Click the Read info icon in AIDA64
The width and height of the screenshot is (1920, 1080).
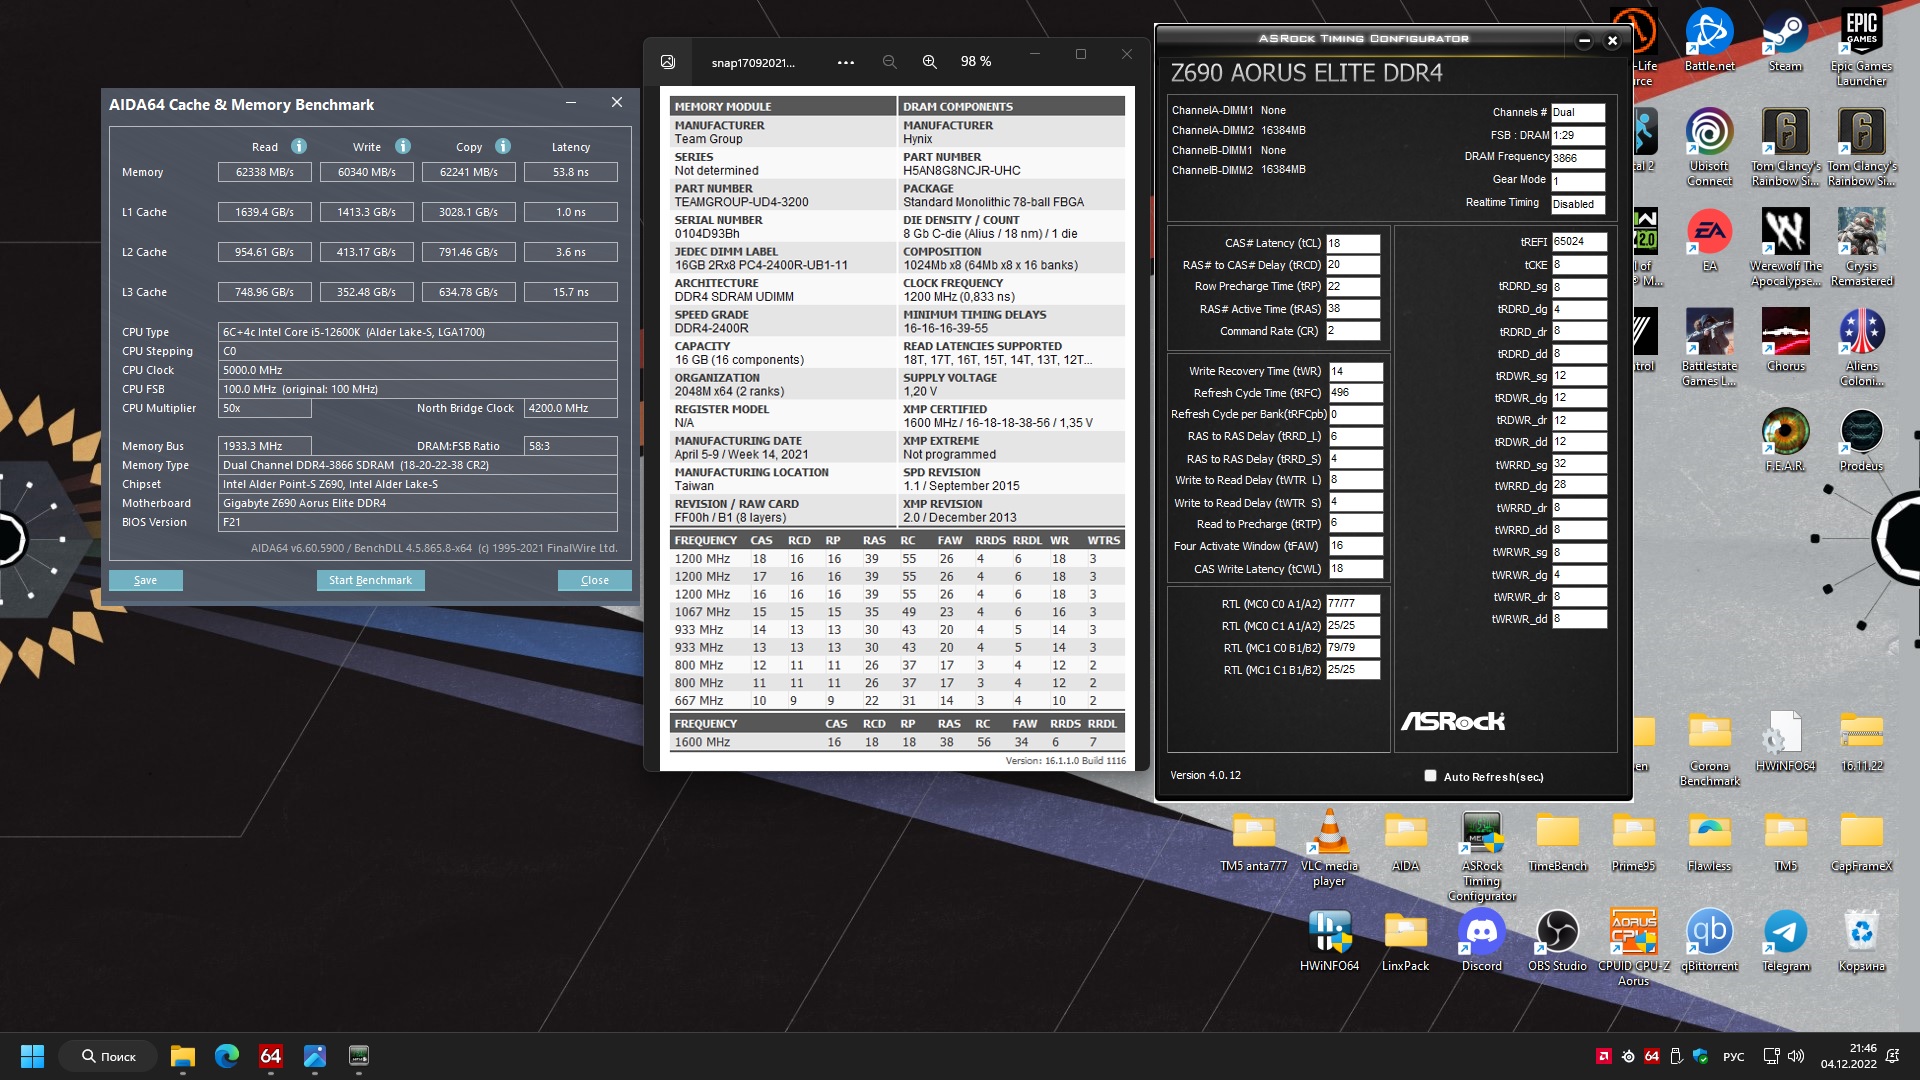(x=298, y=146)
